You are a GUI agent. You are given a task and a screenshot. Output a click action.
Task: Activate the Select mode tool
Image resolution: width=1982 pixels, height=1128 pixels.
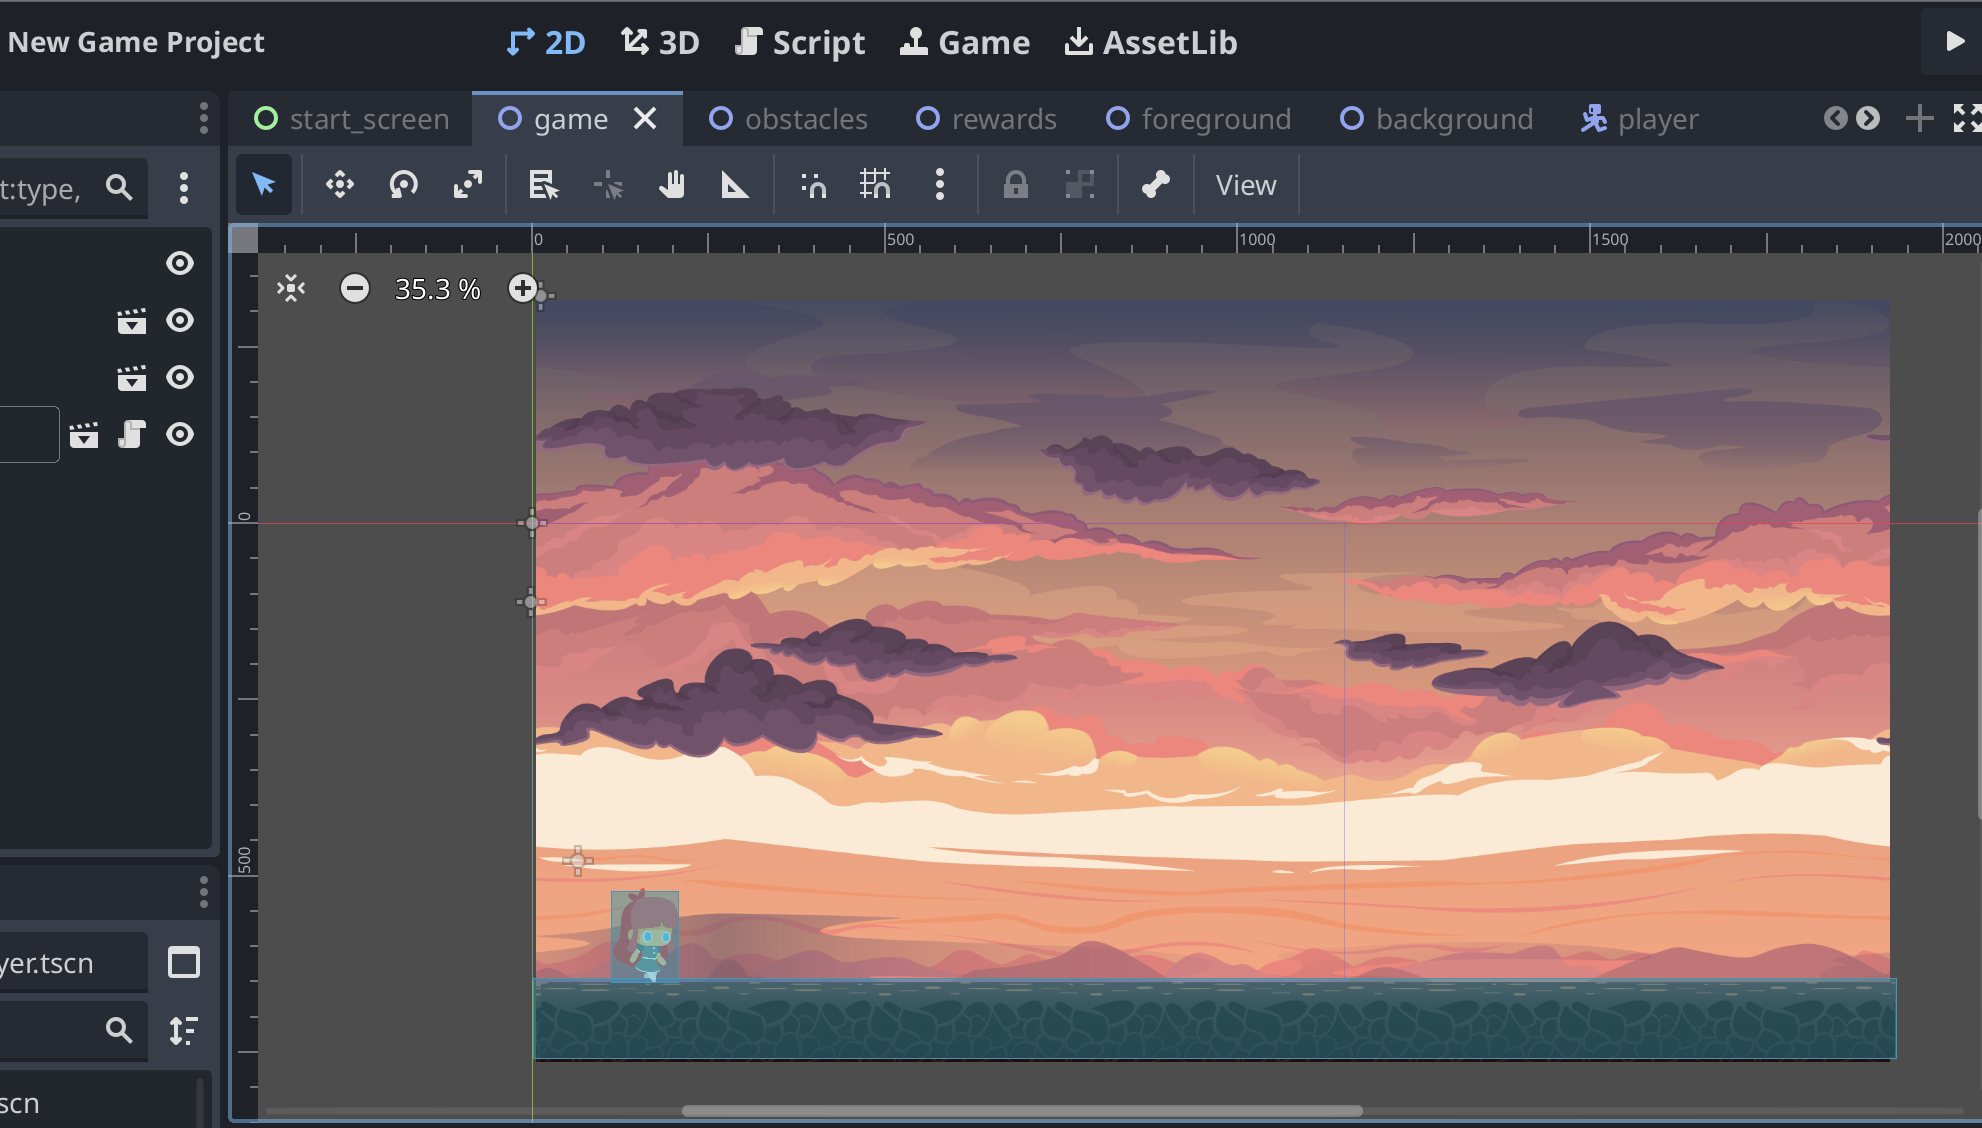[264, 185]
